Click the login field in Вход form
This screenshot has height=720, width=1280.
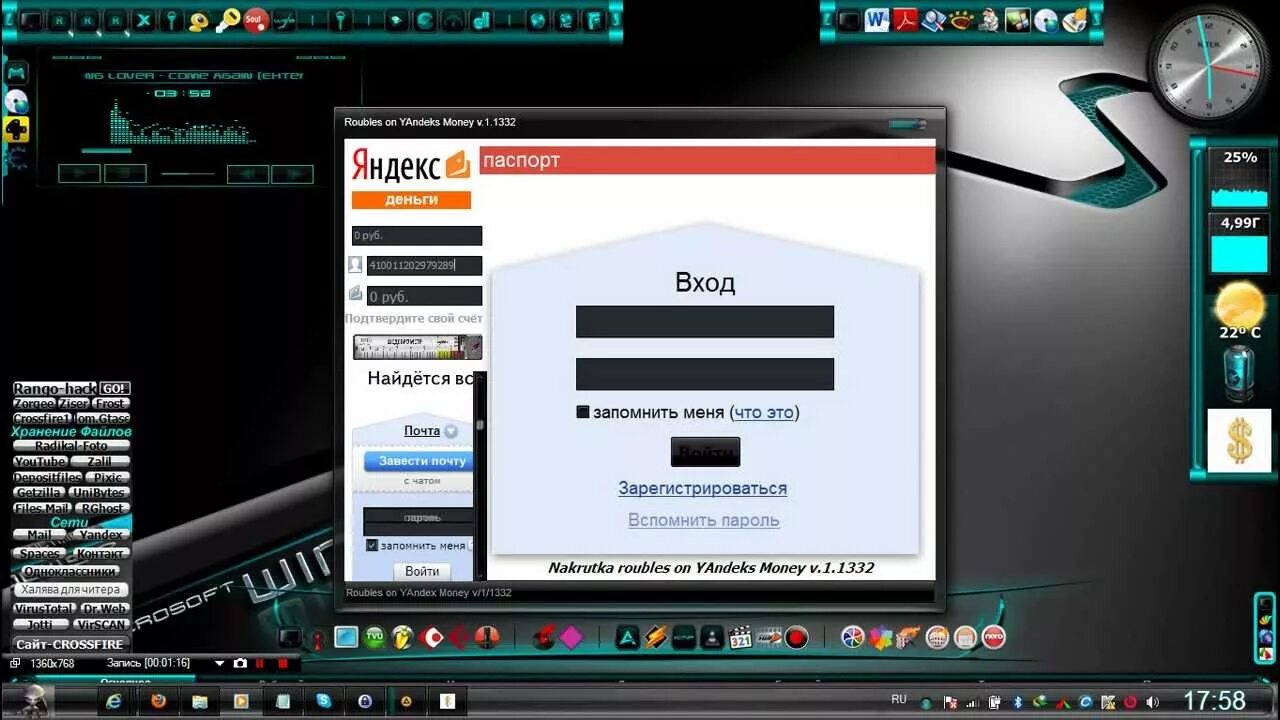tap(705, 322)
